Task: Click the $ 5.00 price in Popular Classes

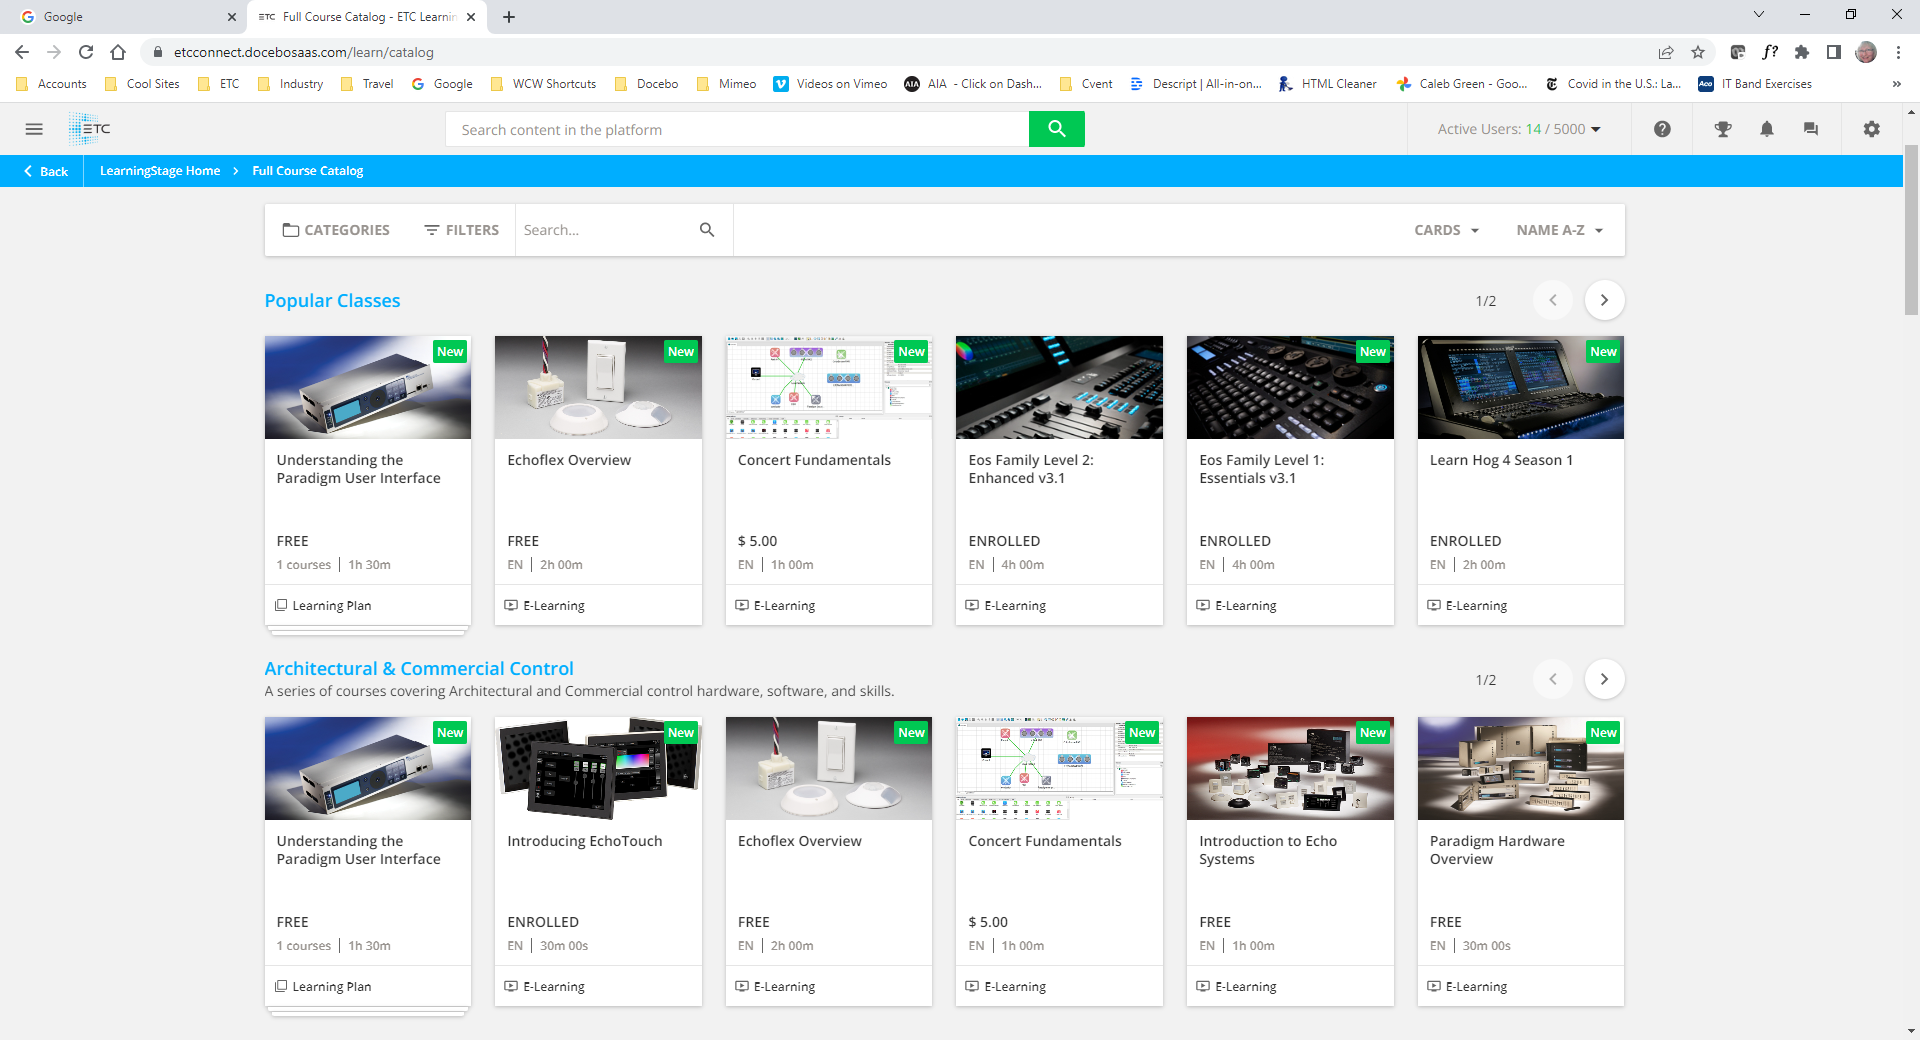Action: coord(757,541)
